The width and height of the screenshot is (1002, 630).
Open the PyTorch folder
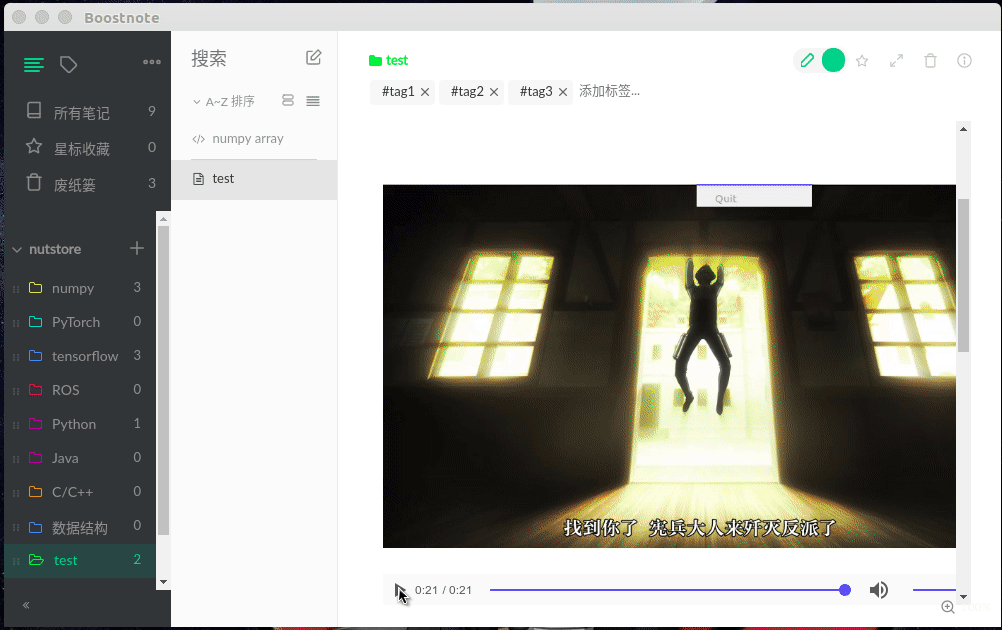(80, 322)
